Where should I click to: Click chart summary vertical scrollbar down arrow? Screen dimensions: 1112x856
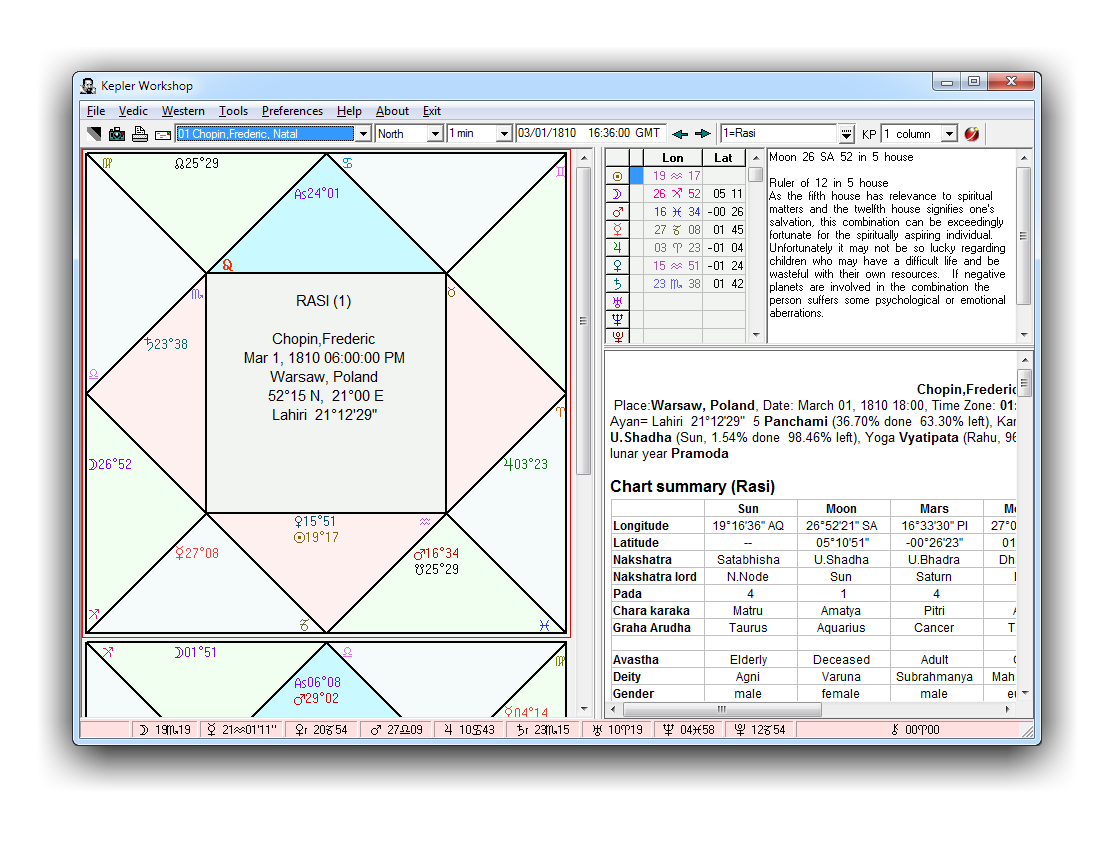pos(1025,693)
